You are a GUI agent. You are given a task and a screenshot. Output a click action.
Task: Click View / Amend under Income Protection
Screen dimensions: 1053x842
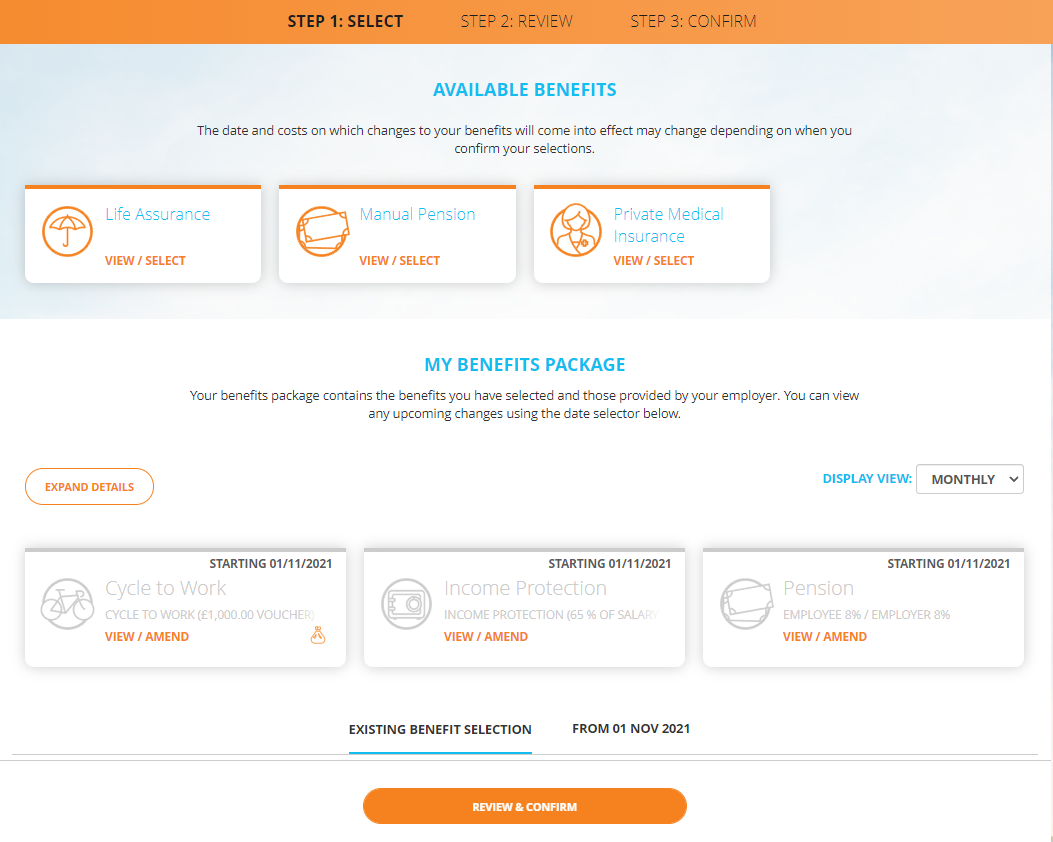[486, 637]
